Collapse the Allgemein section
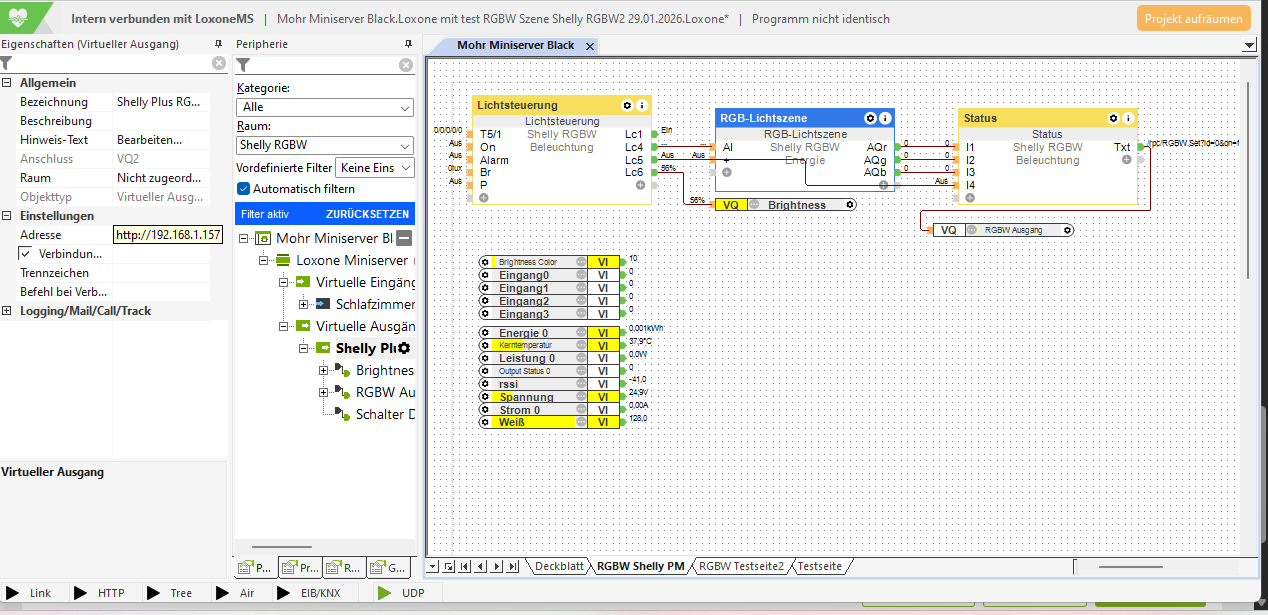 click(7, 83)
